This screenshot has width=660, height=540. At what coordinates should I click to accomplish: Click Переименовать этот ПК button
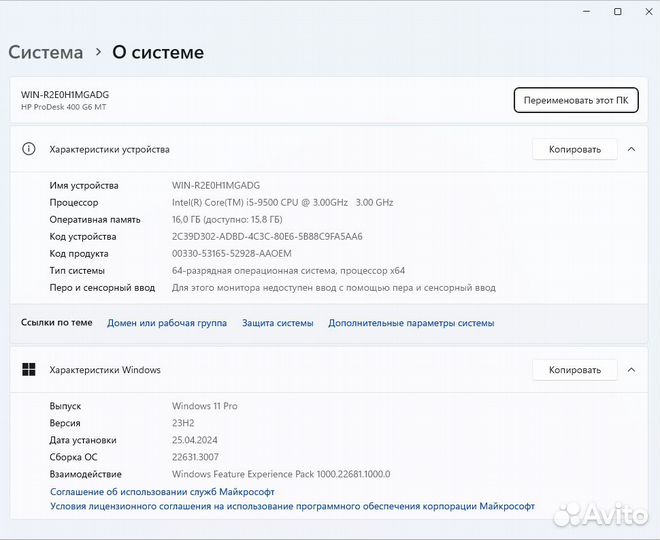[x=576, y=100]
